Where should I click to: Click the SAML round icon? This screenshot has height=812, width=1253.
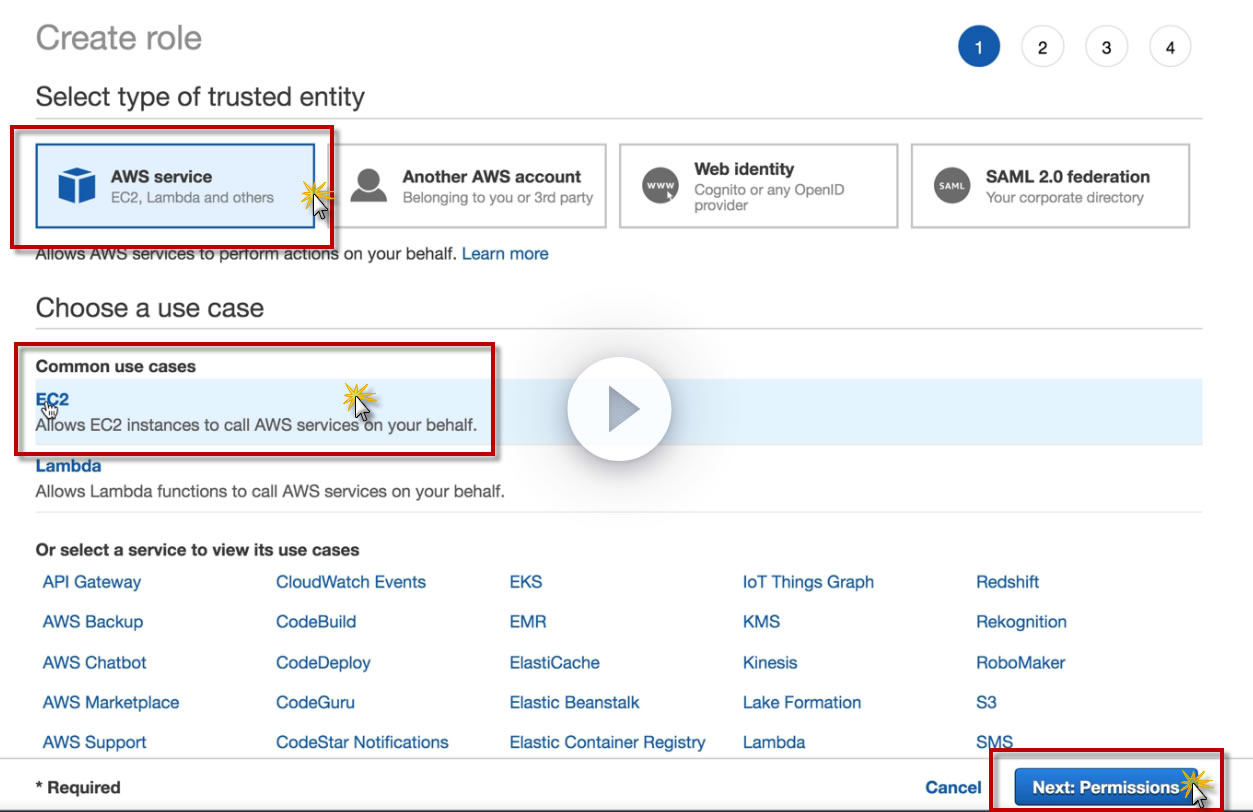tap(952, 186)
